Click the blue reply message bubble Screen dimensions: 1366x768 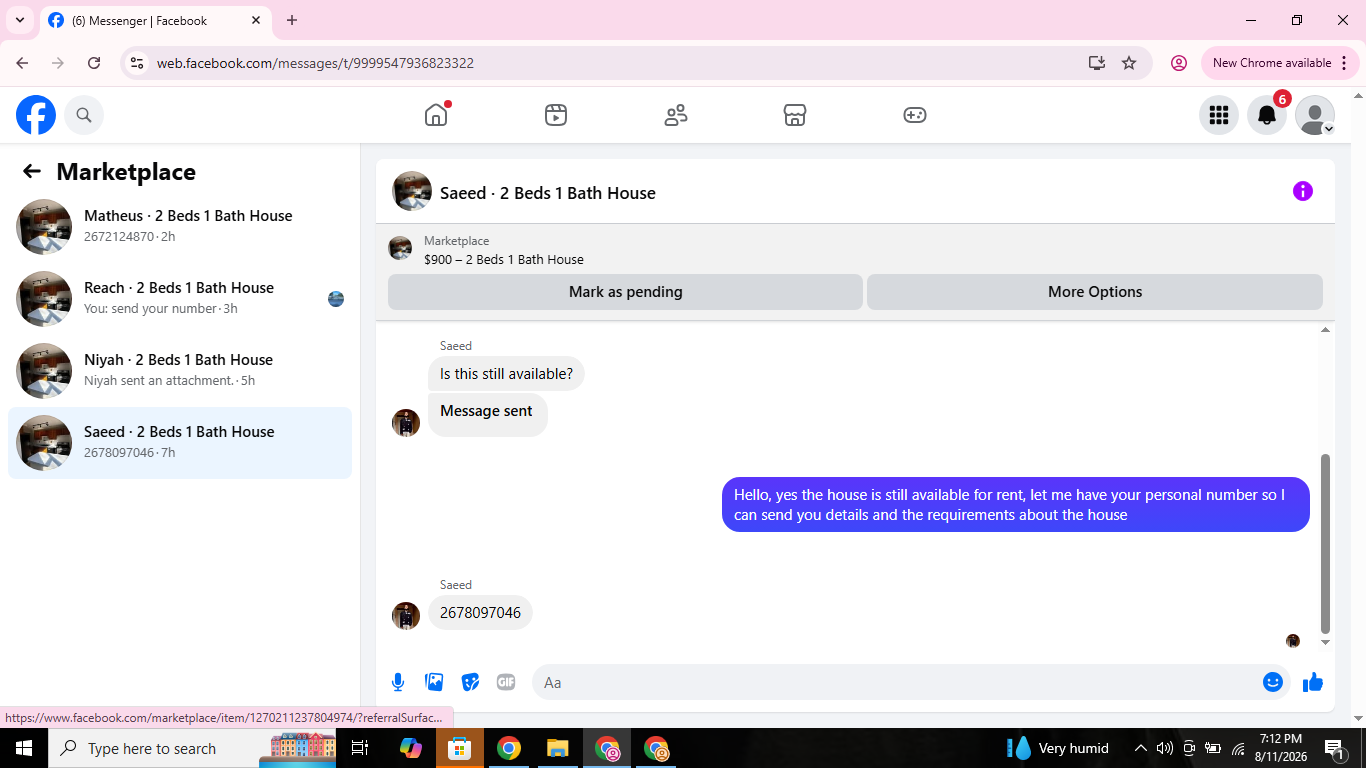[x=1016, y=505]
